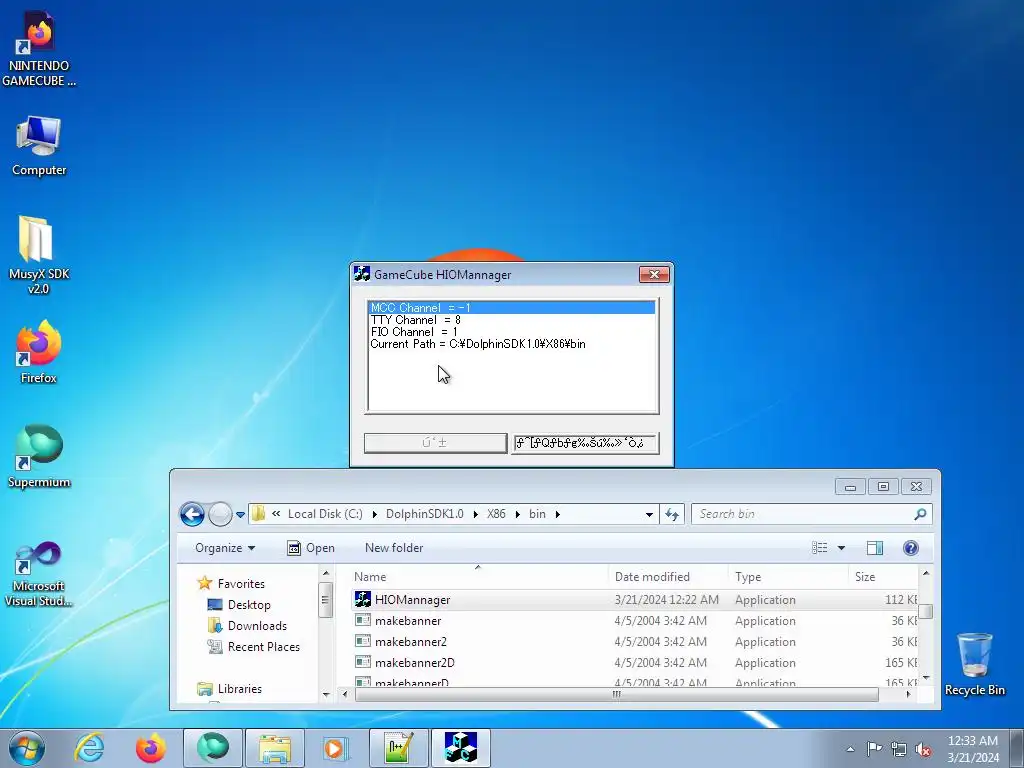Click X86 in the breadcrumb

[496, 514]
